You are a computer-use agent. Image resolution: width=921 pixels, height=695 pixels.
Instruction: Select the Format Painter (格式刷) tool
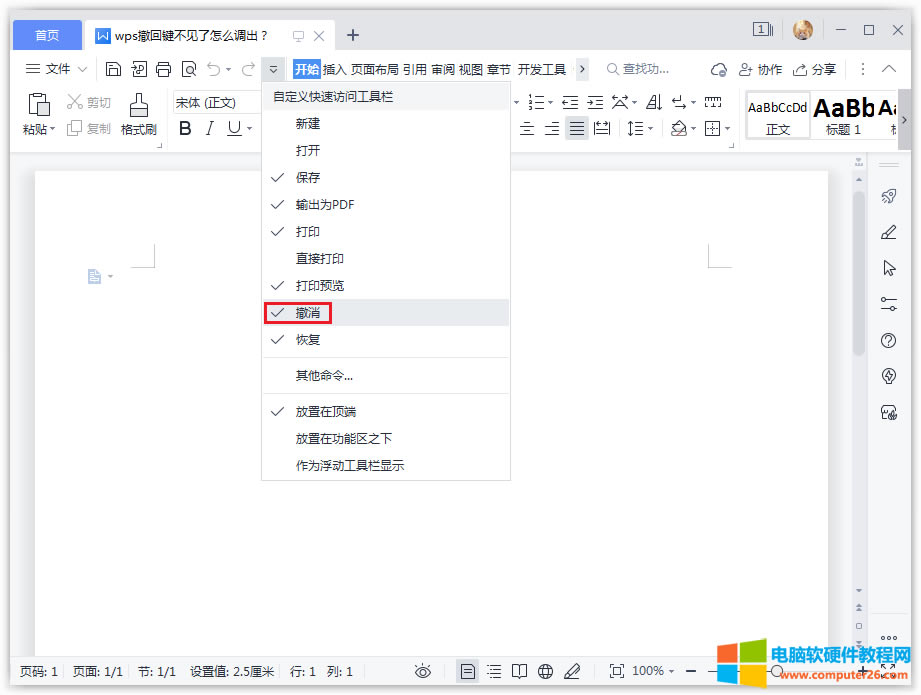point(139,114)
